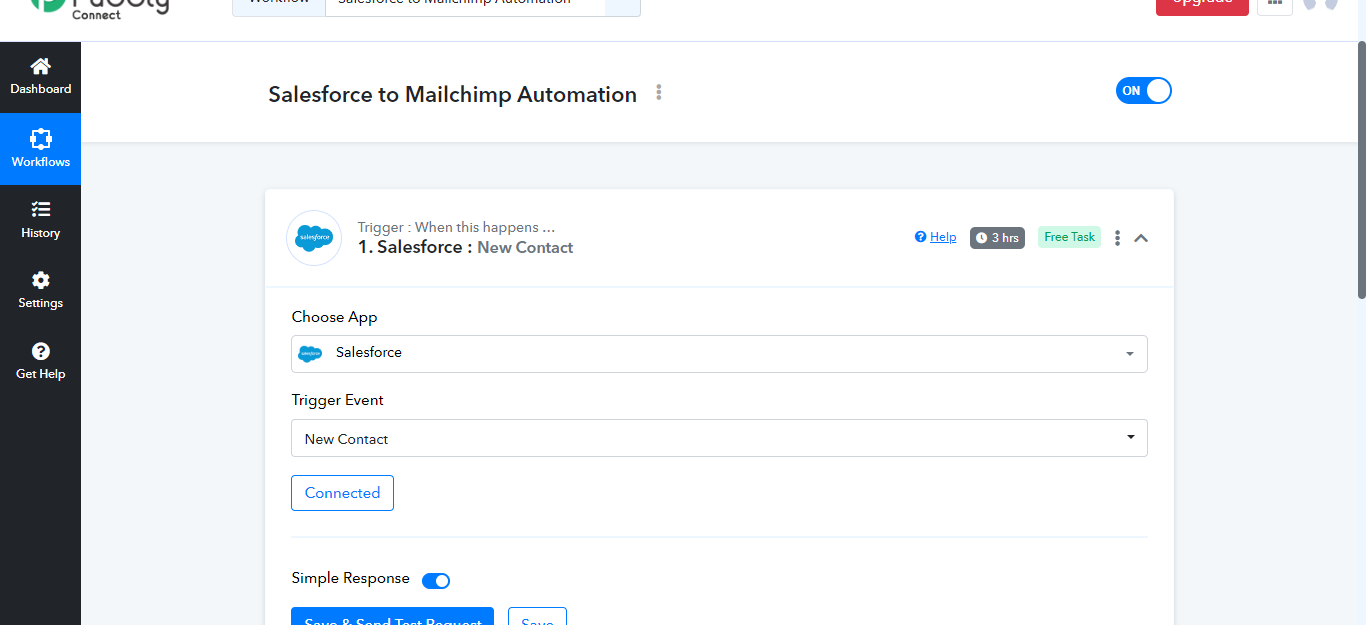Click the Pabbly Connect logo
This screenshot has width=1366, height=625.
100,7
